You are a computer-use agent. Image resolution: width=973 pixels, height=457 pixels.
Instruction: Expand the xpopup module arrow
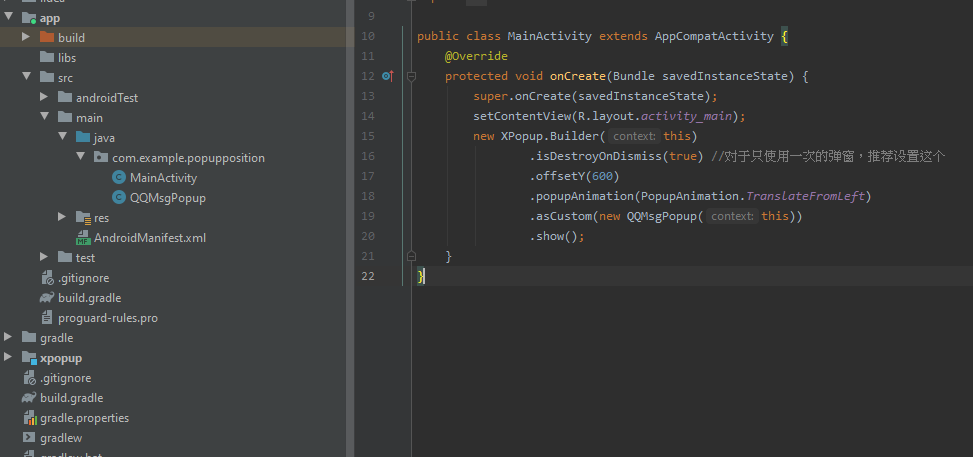click(x=7, y=357)
